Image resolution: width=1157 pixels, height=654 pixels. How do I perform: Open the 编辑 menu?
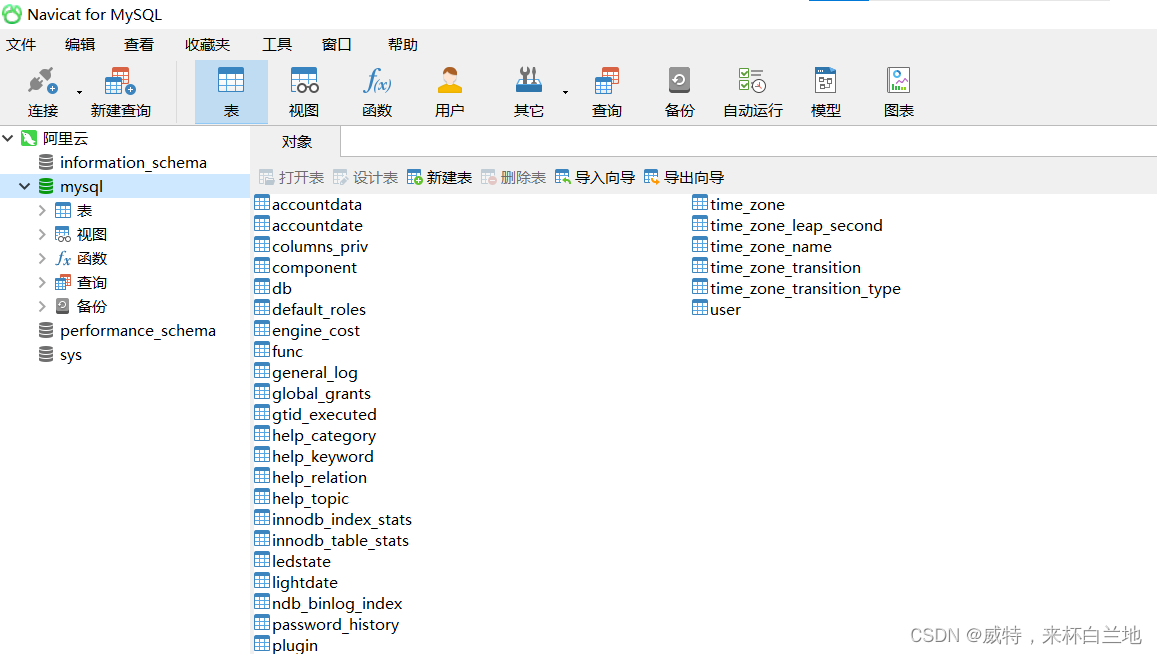pos(80,44)
